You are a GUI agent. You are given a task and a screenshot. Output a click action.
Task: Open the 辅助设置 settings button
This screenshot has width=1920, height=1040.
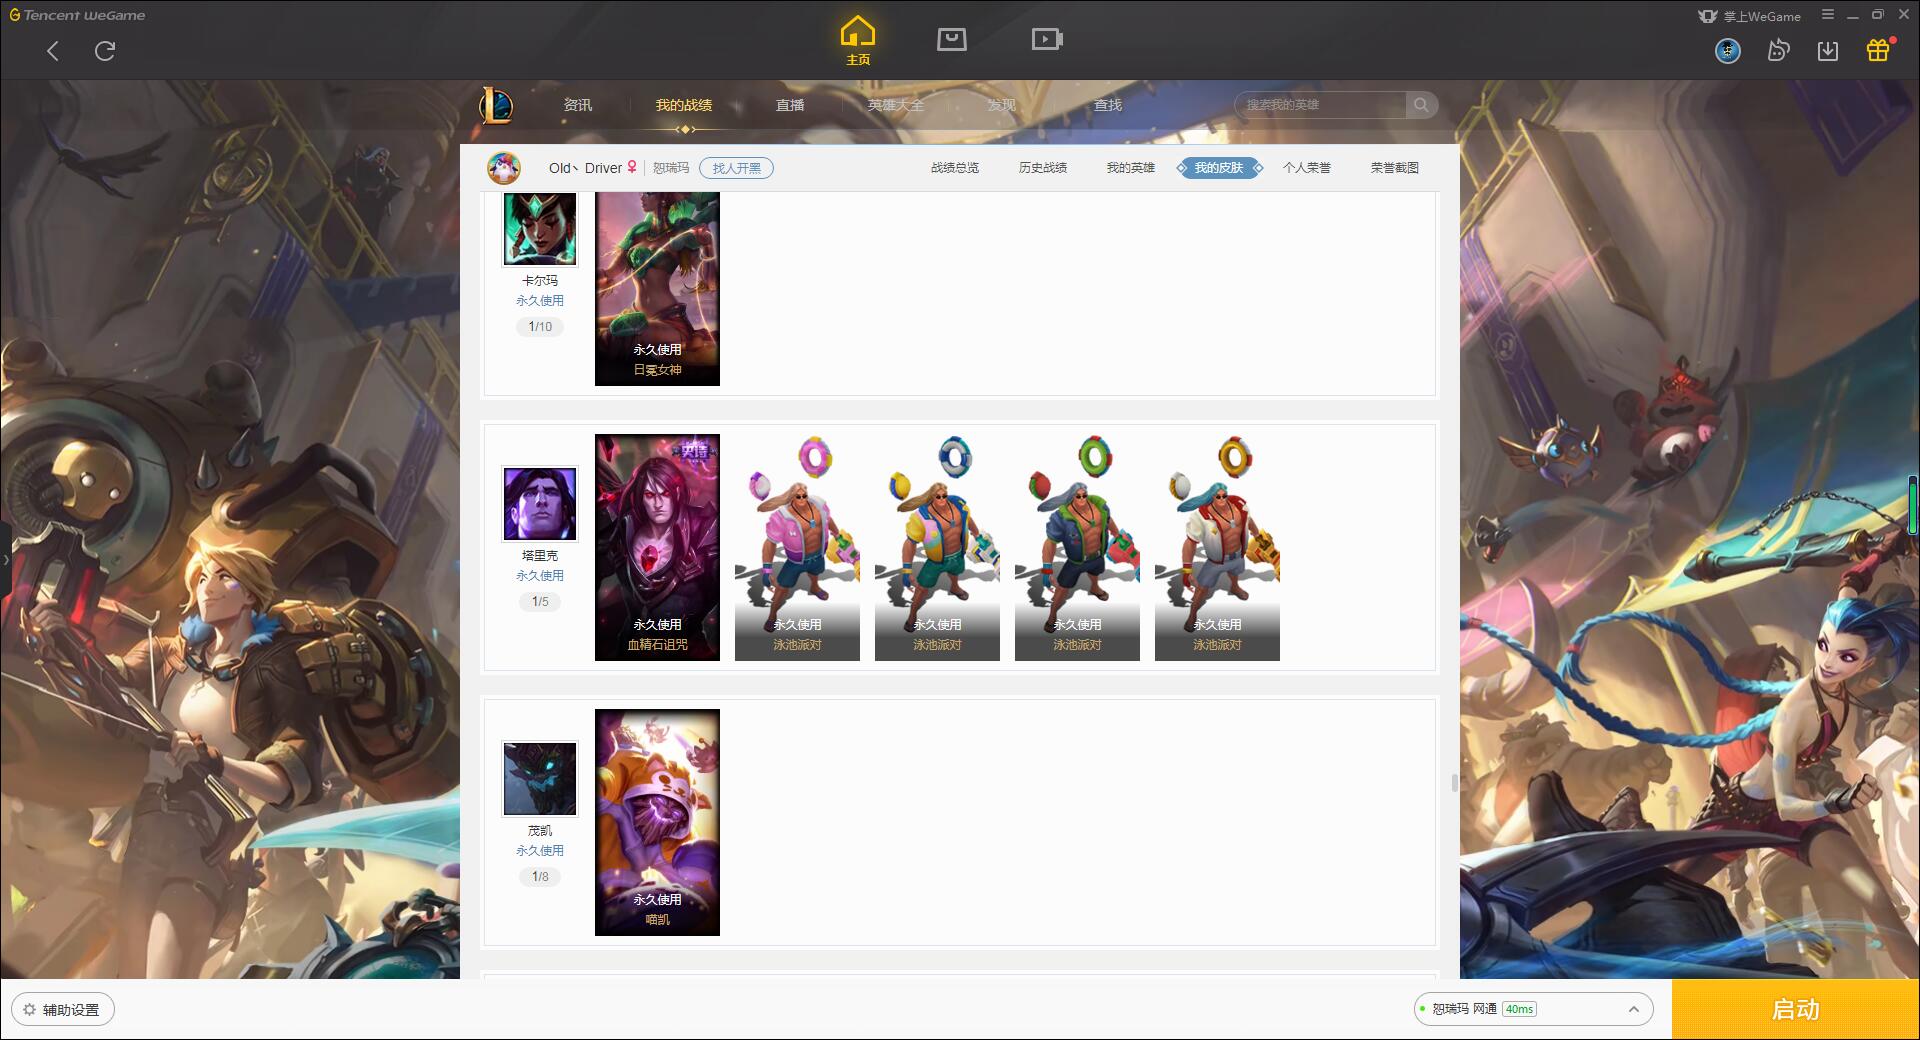click(x=63, y=1010)
